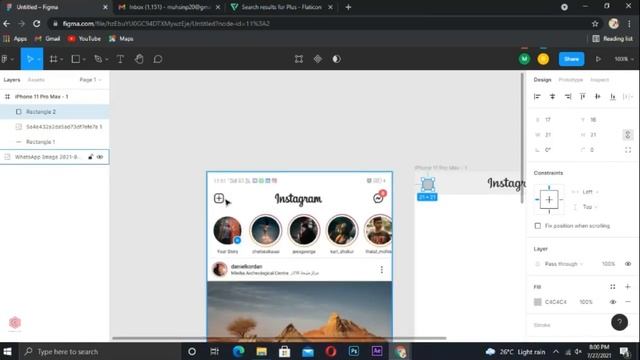The image size is (640, 360).
Task: Open the Help question mark button
Action: coord(620,322)
